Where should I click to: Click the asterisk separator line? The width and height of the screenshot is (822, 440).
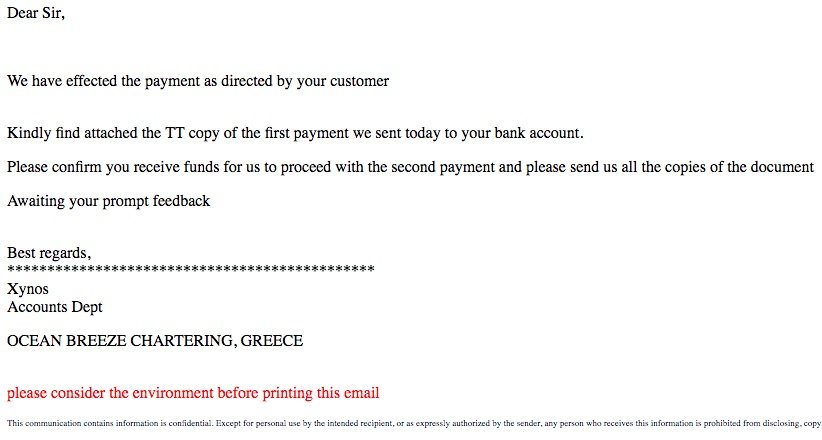(191, 270)
